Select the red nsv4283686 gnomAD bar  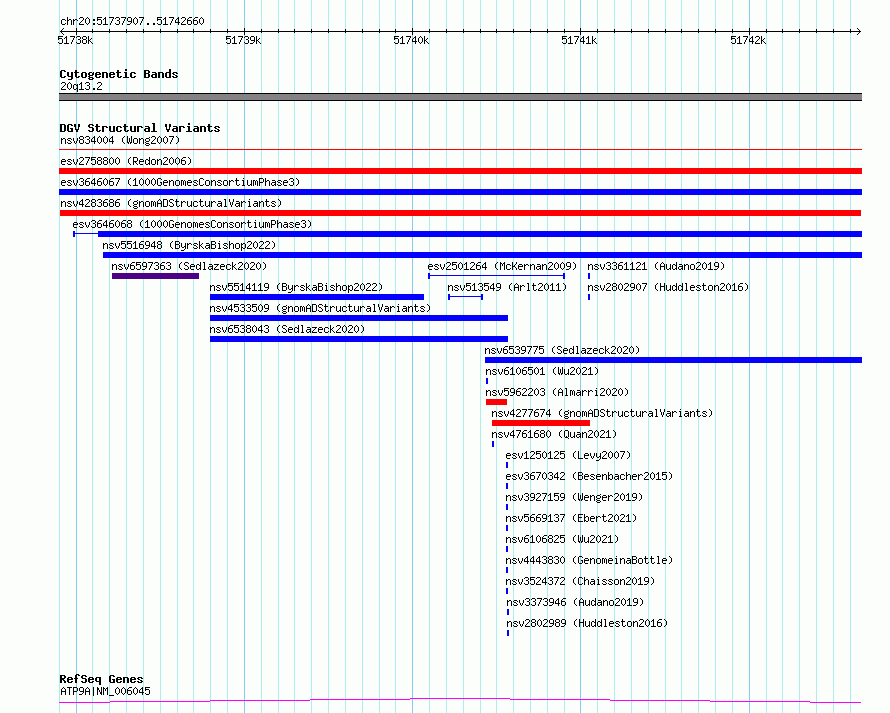click(x=460, y=213)
